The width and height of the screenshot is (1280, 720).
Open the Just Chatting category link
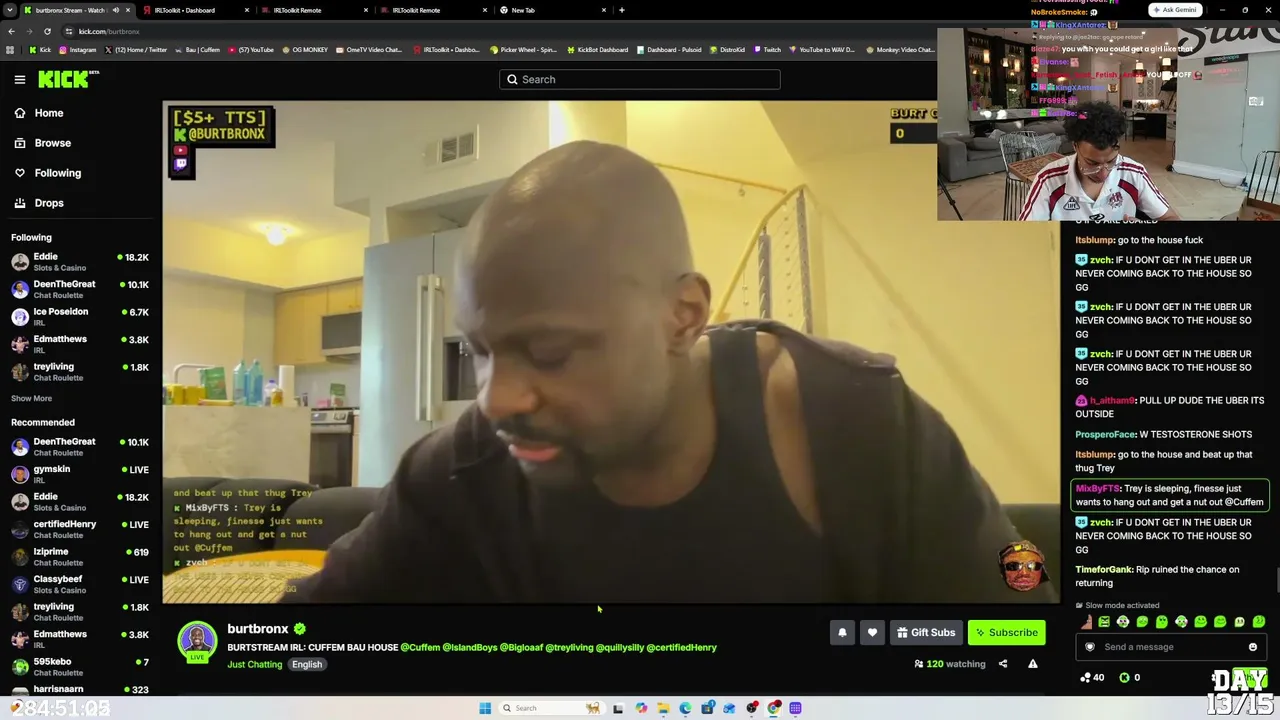pos(255,664)
